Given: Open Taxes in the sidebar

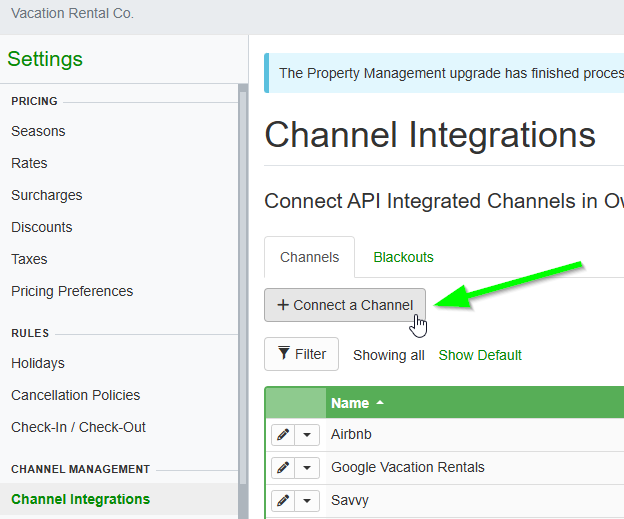Looking at the screenshot, I should (29, 259).
